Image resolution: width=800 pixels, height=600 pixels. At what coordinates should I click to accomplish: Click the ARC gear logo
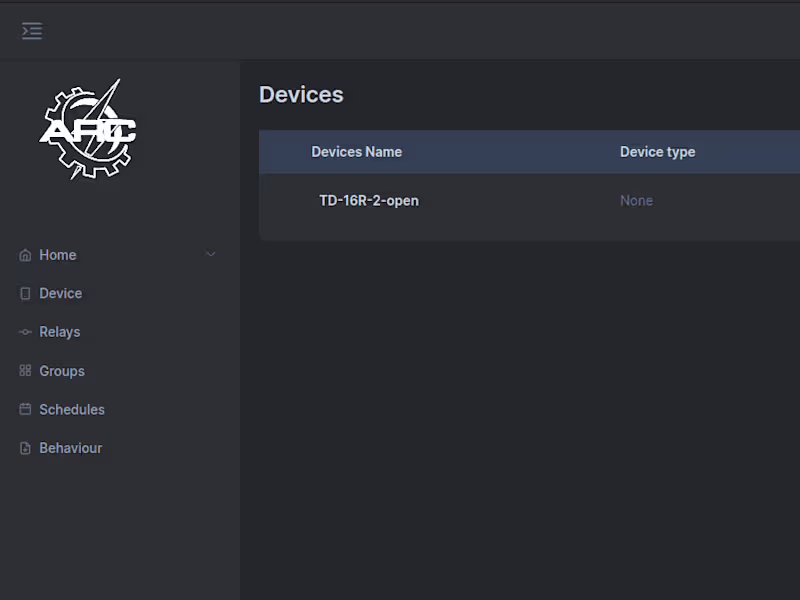pos(88,130)
